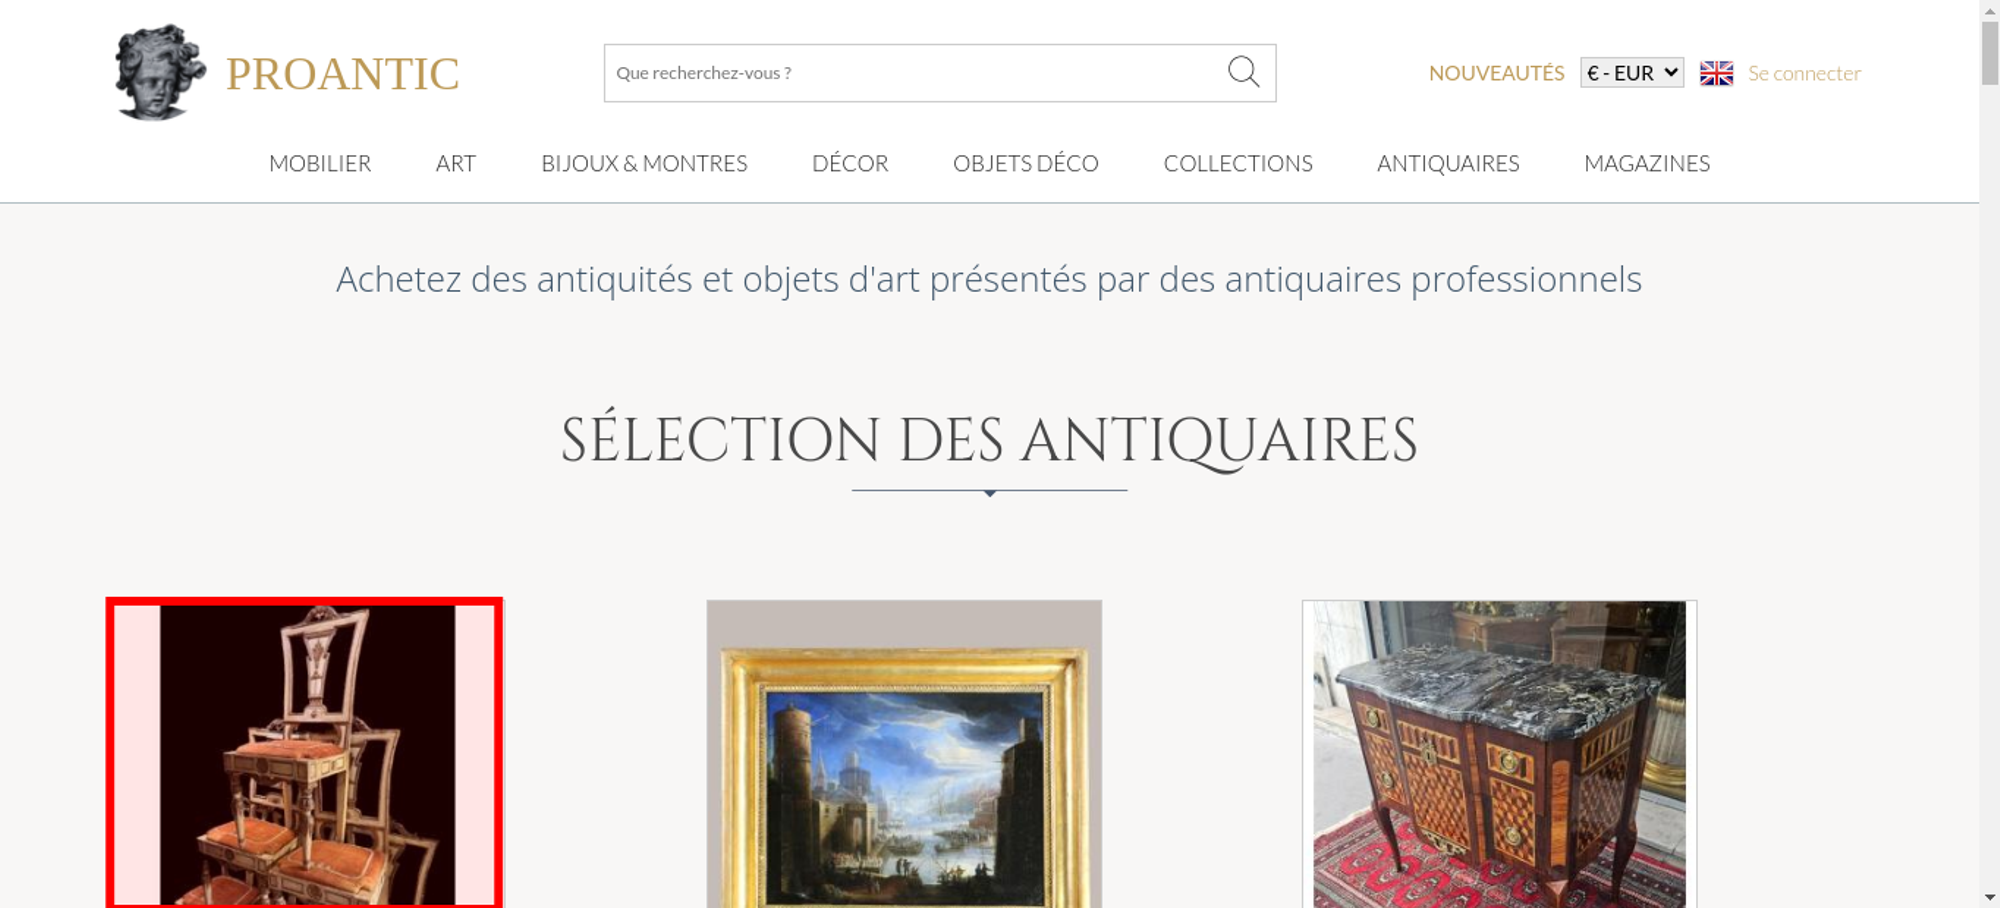
Task: Click the PROANTIC brand name
Action: pos(342,74)
